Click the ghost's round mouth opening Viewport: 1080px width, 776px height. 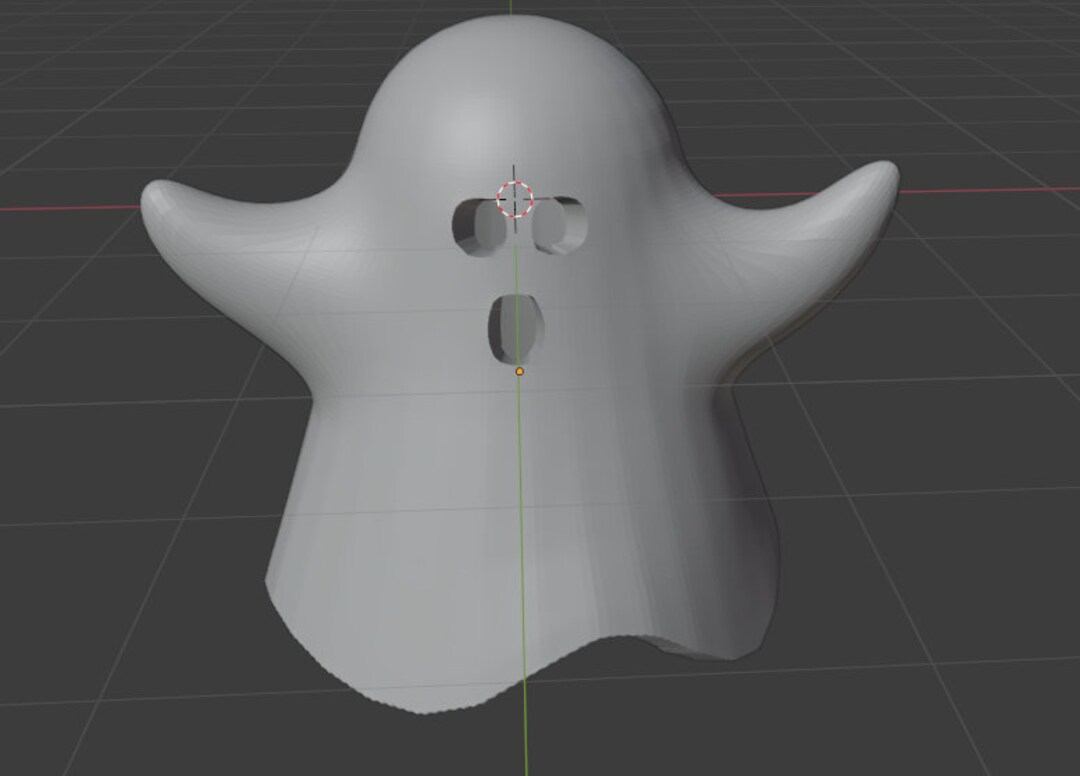pos(514,330)
